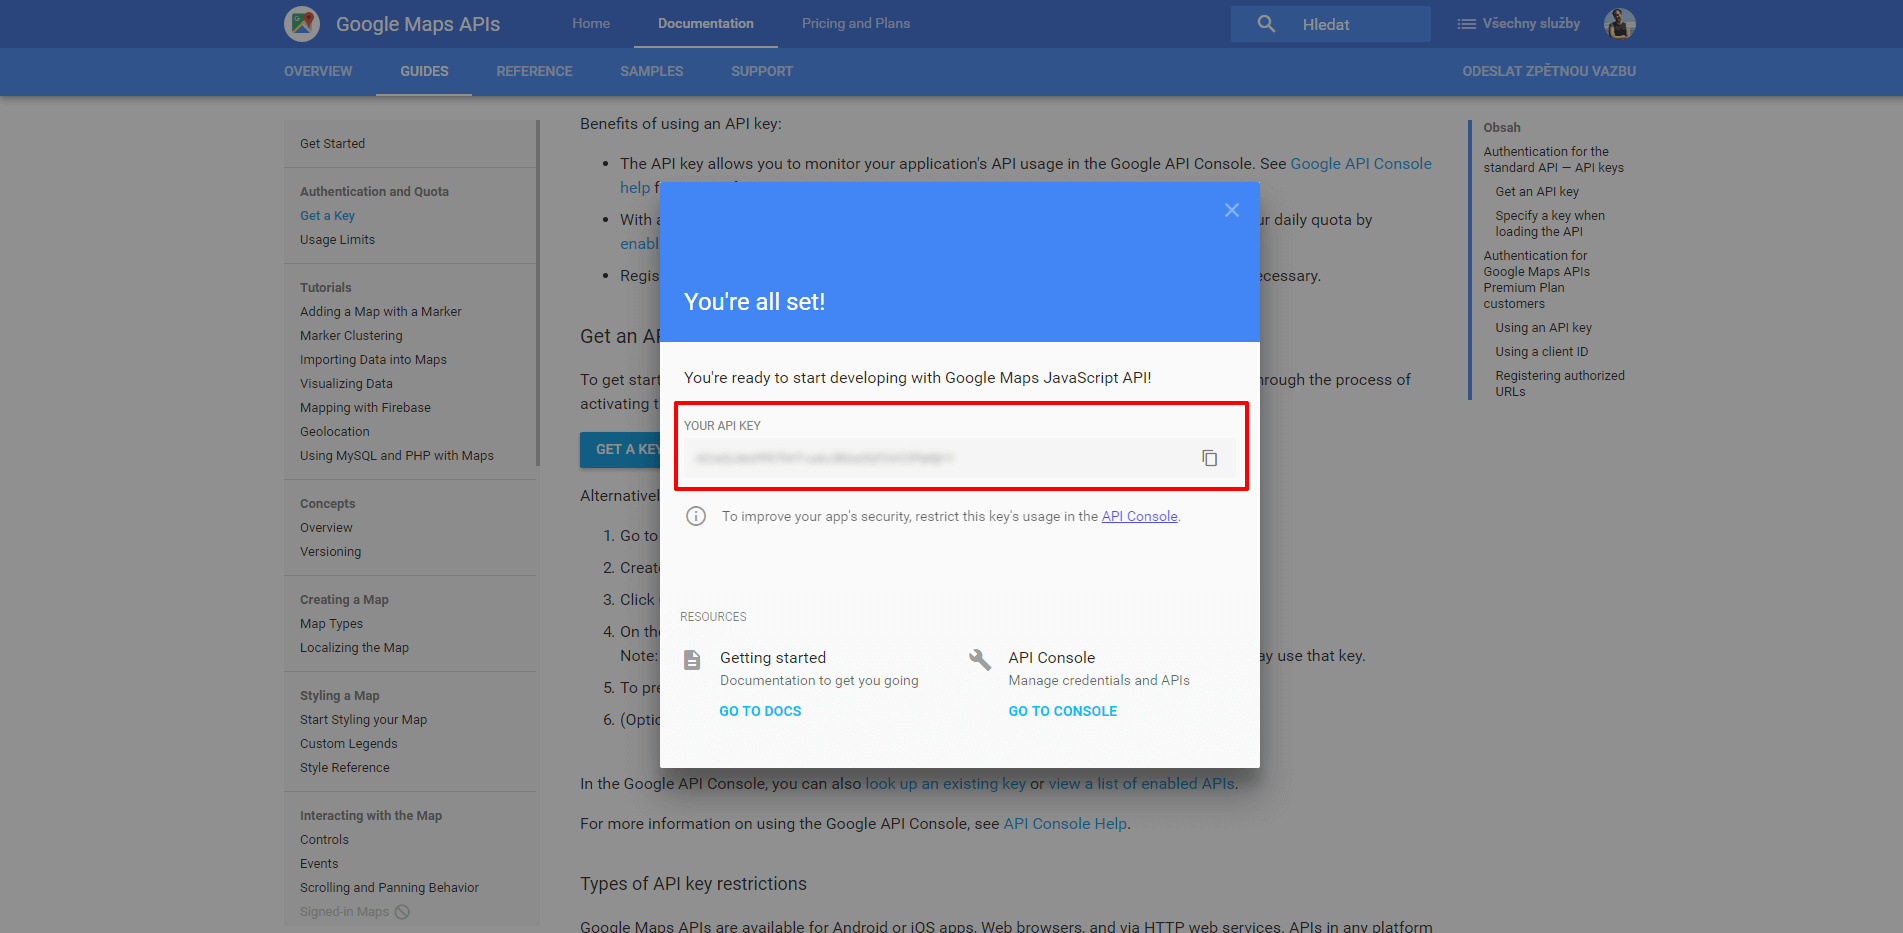Click the left sidebar scrollbar
The image size is (1903, 933).
[x=538, y=293]
